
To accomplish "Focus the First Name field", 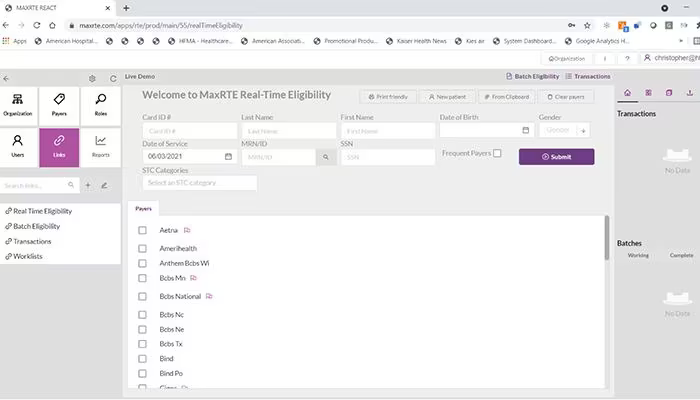I will (x=388, y=131).
